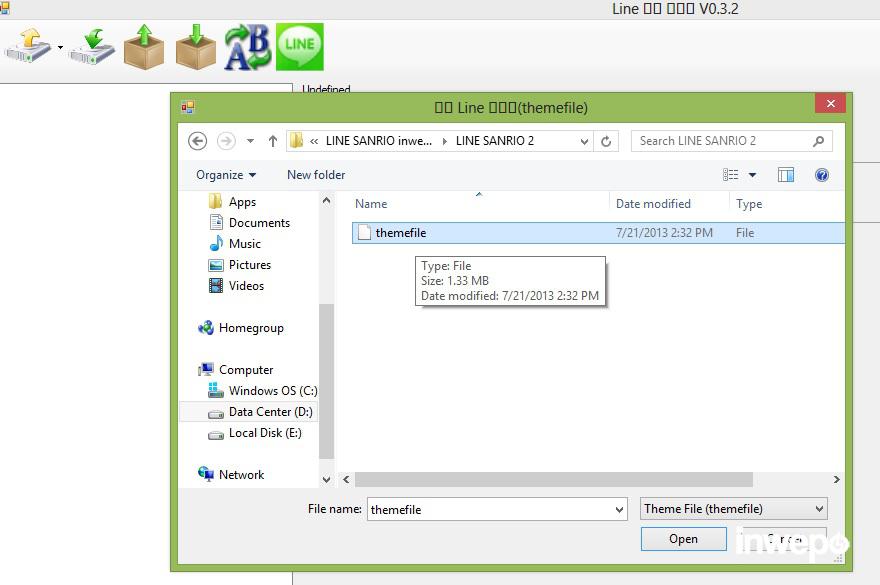The height and width of the screenshot is (585, 880).
Task: Select Videos in navigation pane
Action: (x=246, y=286)
